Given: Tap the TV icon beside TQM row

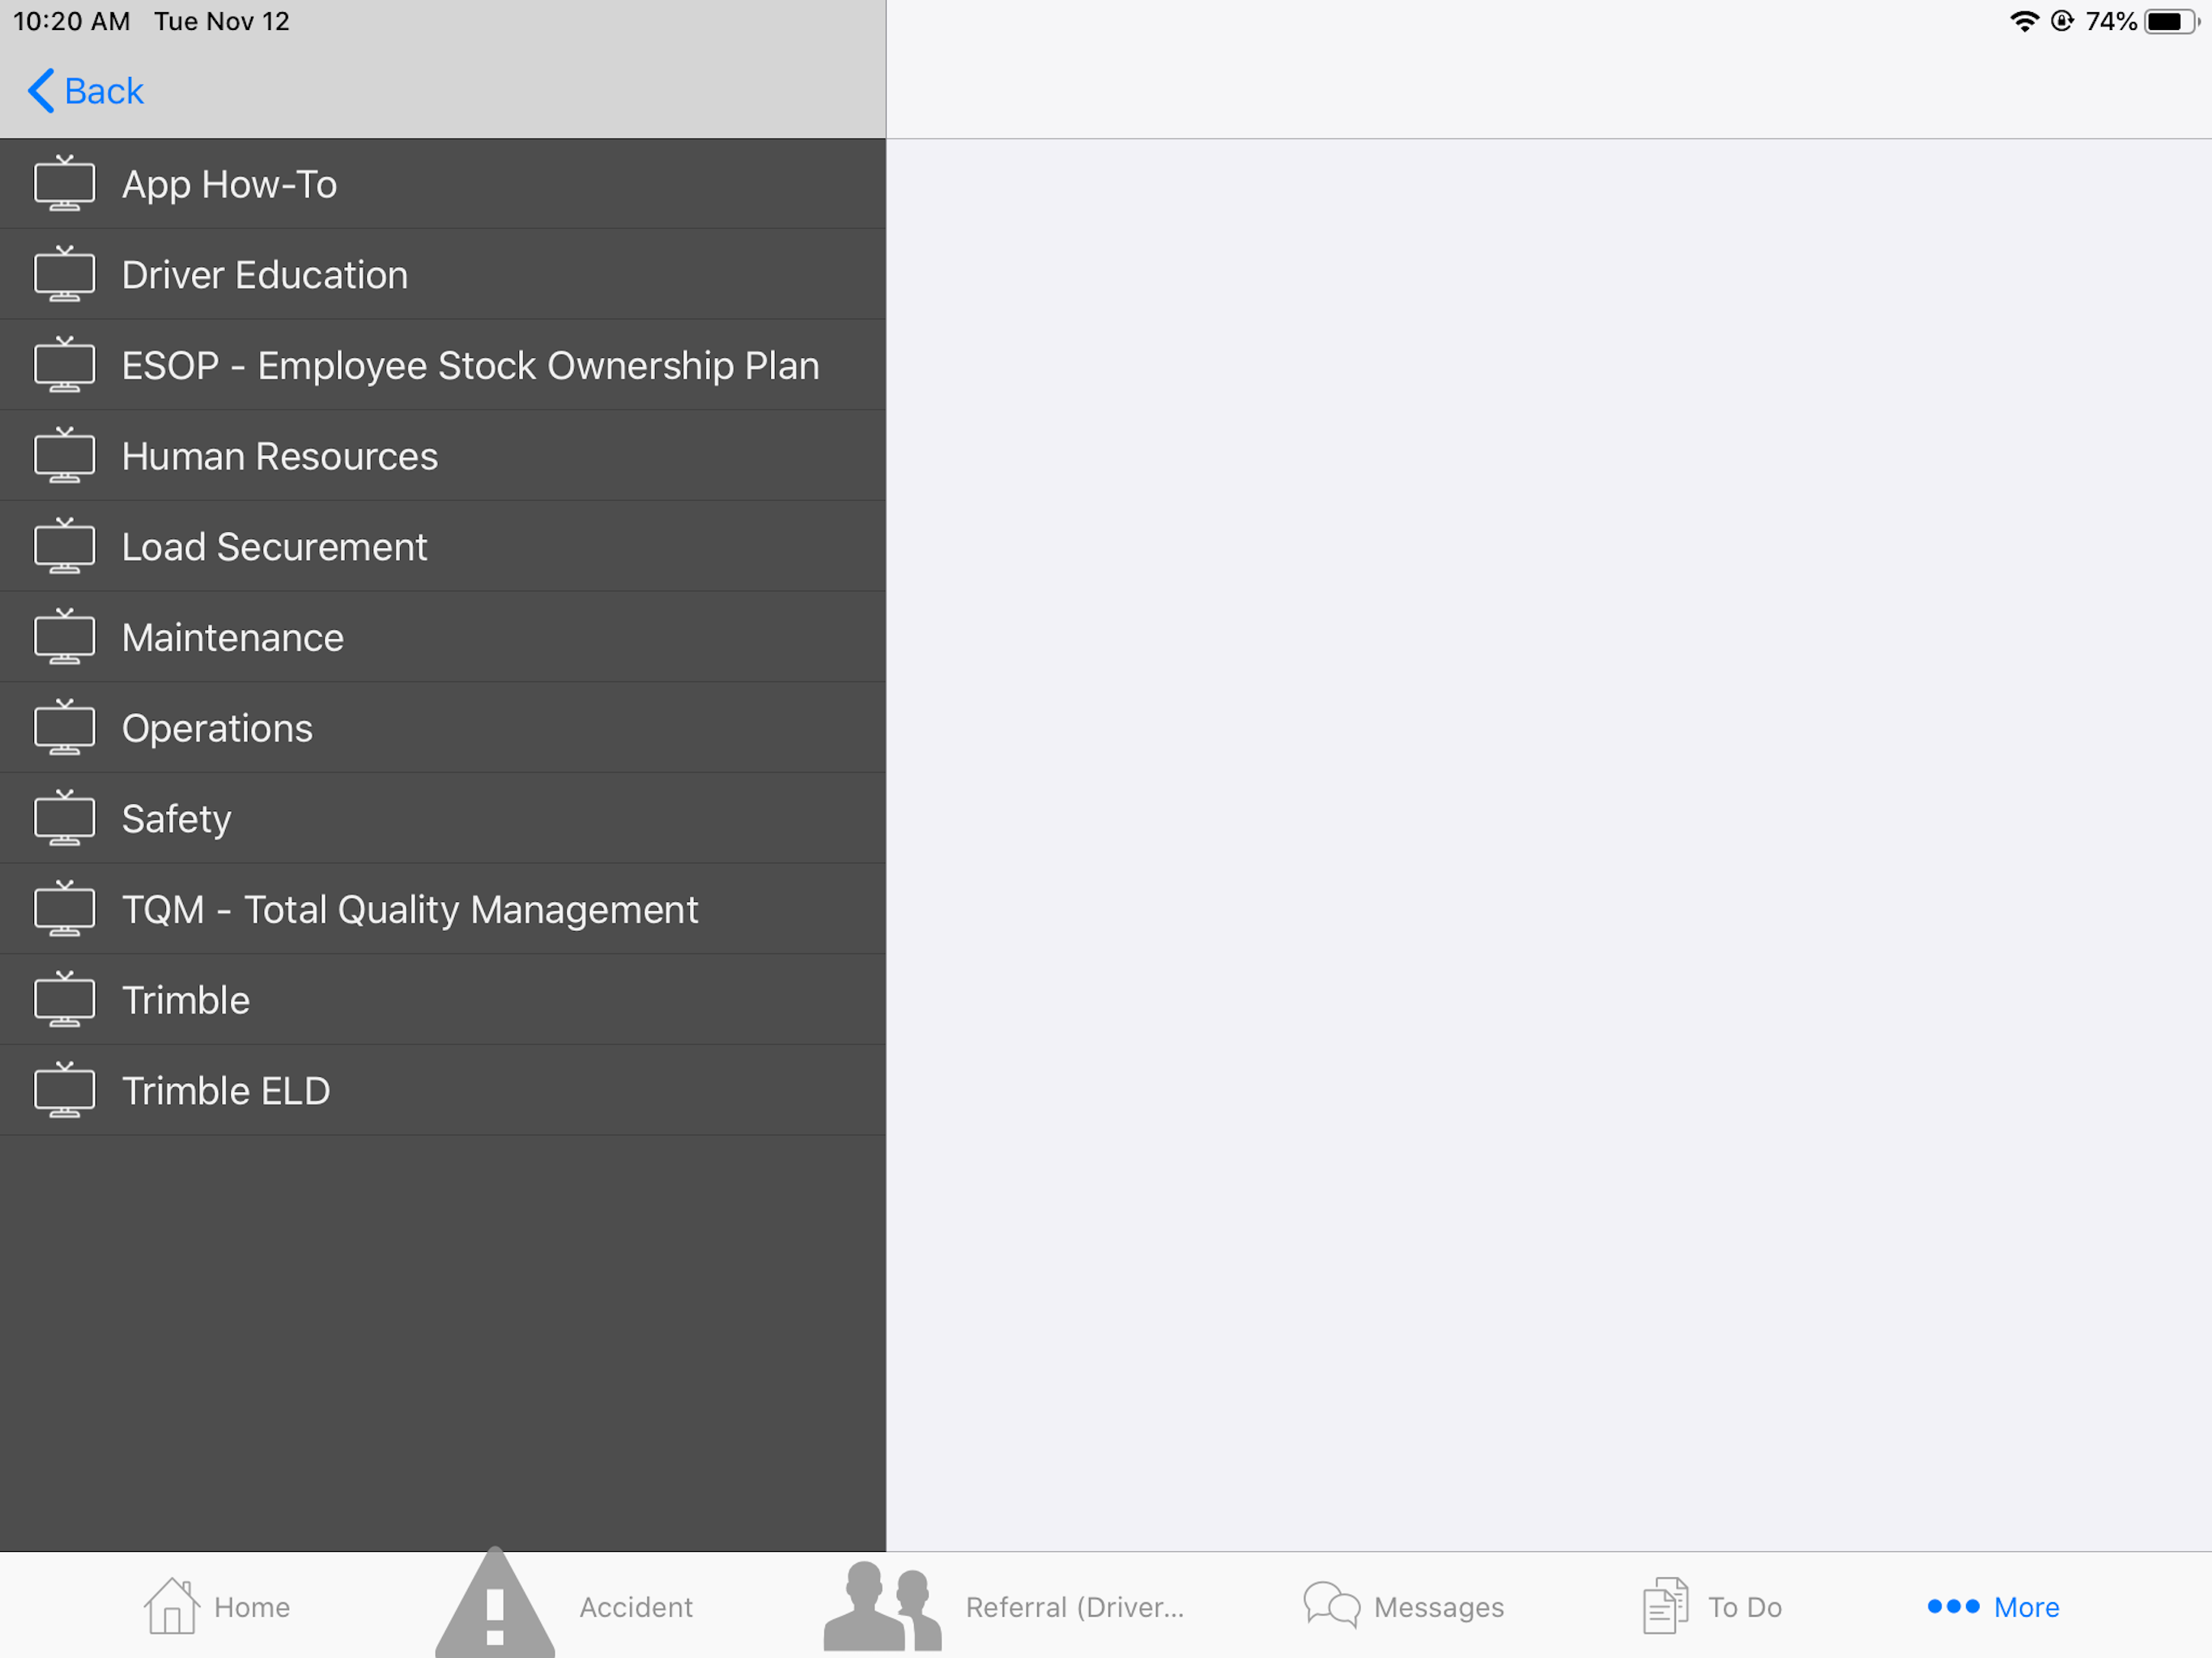Looking at the screenshot, I should tap(64, 909).
